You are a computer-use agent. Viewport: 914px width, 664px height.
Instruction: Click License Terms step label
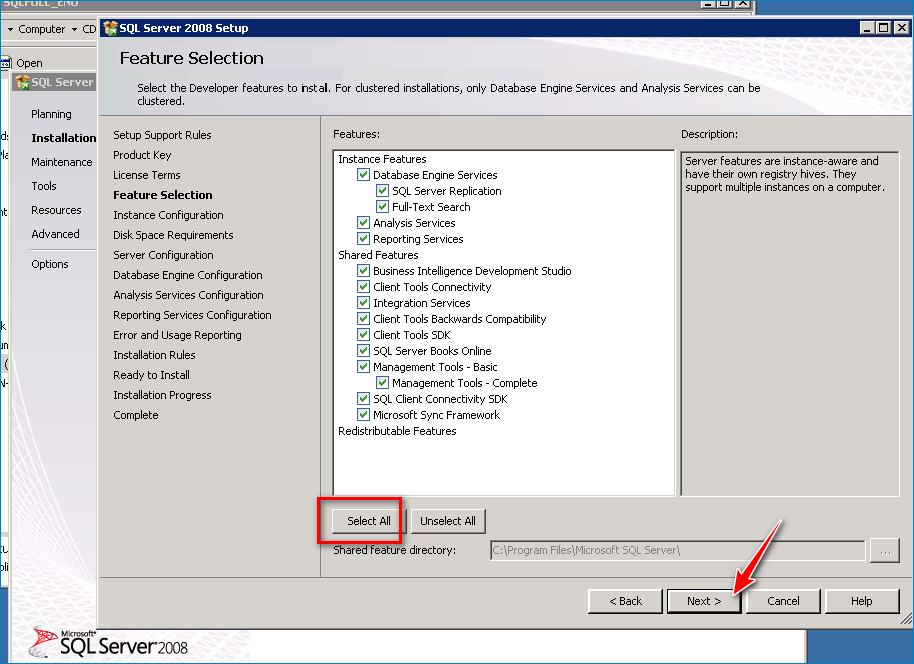[x=147, y=175]
